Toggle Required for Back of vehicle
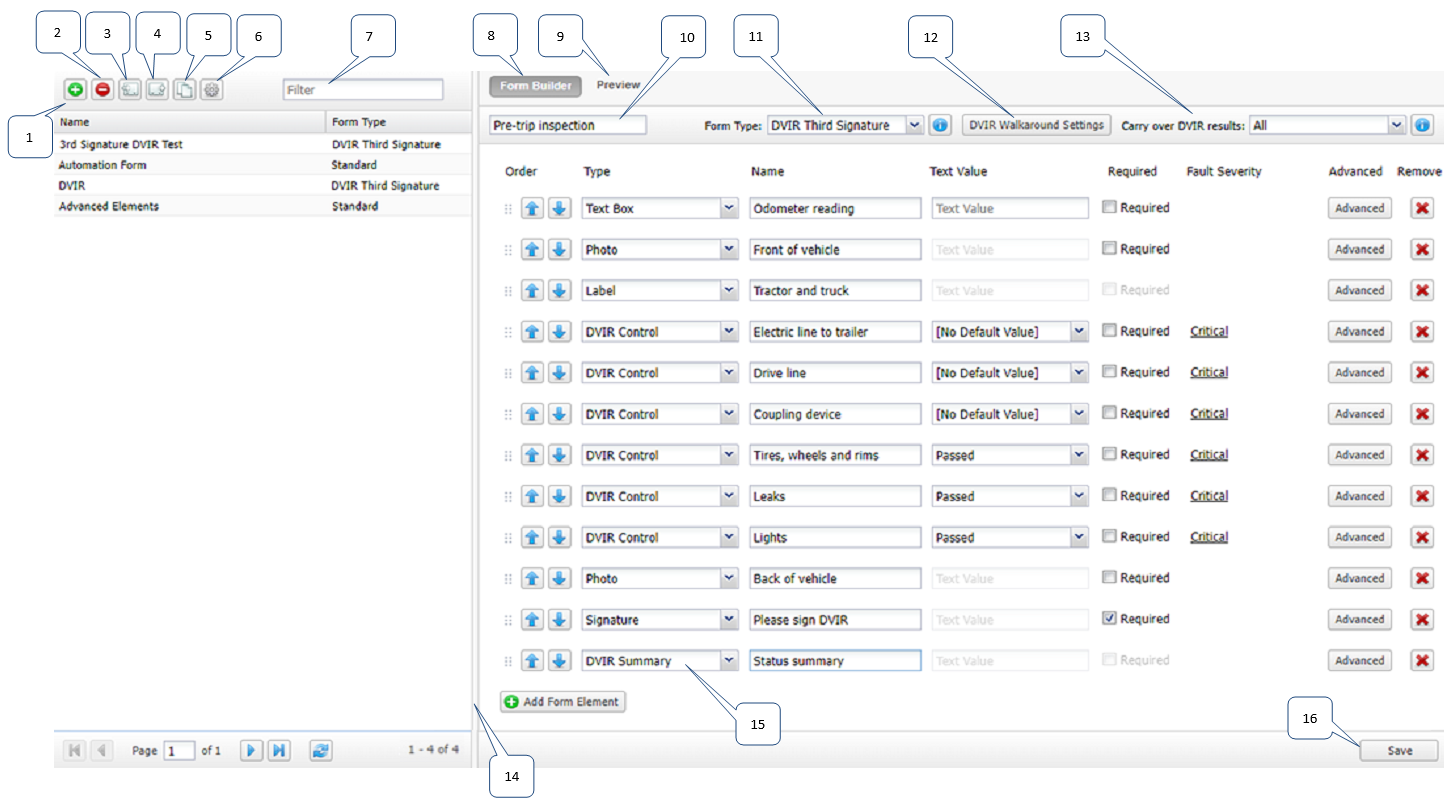 [x=1109, y=577]
